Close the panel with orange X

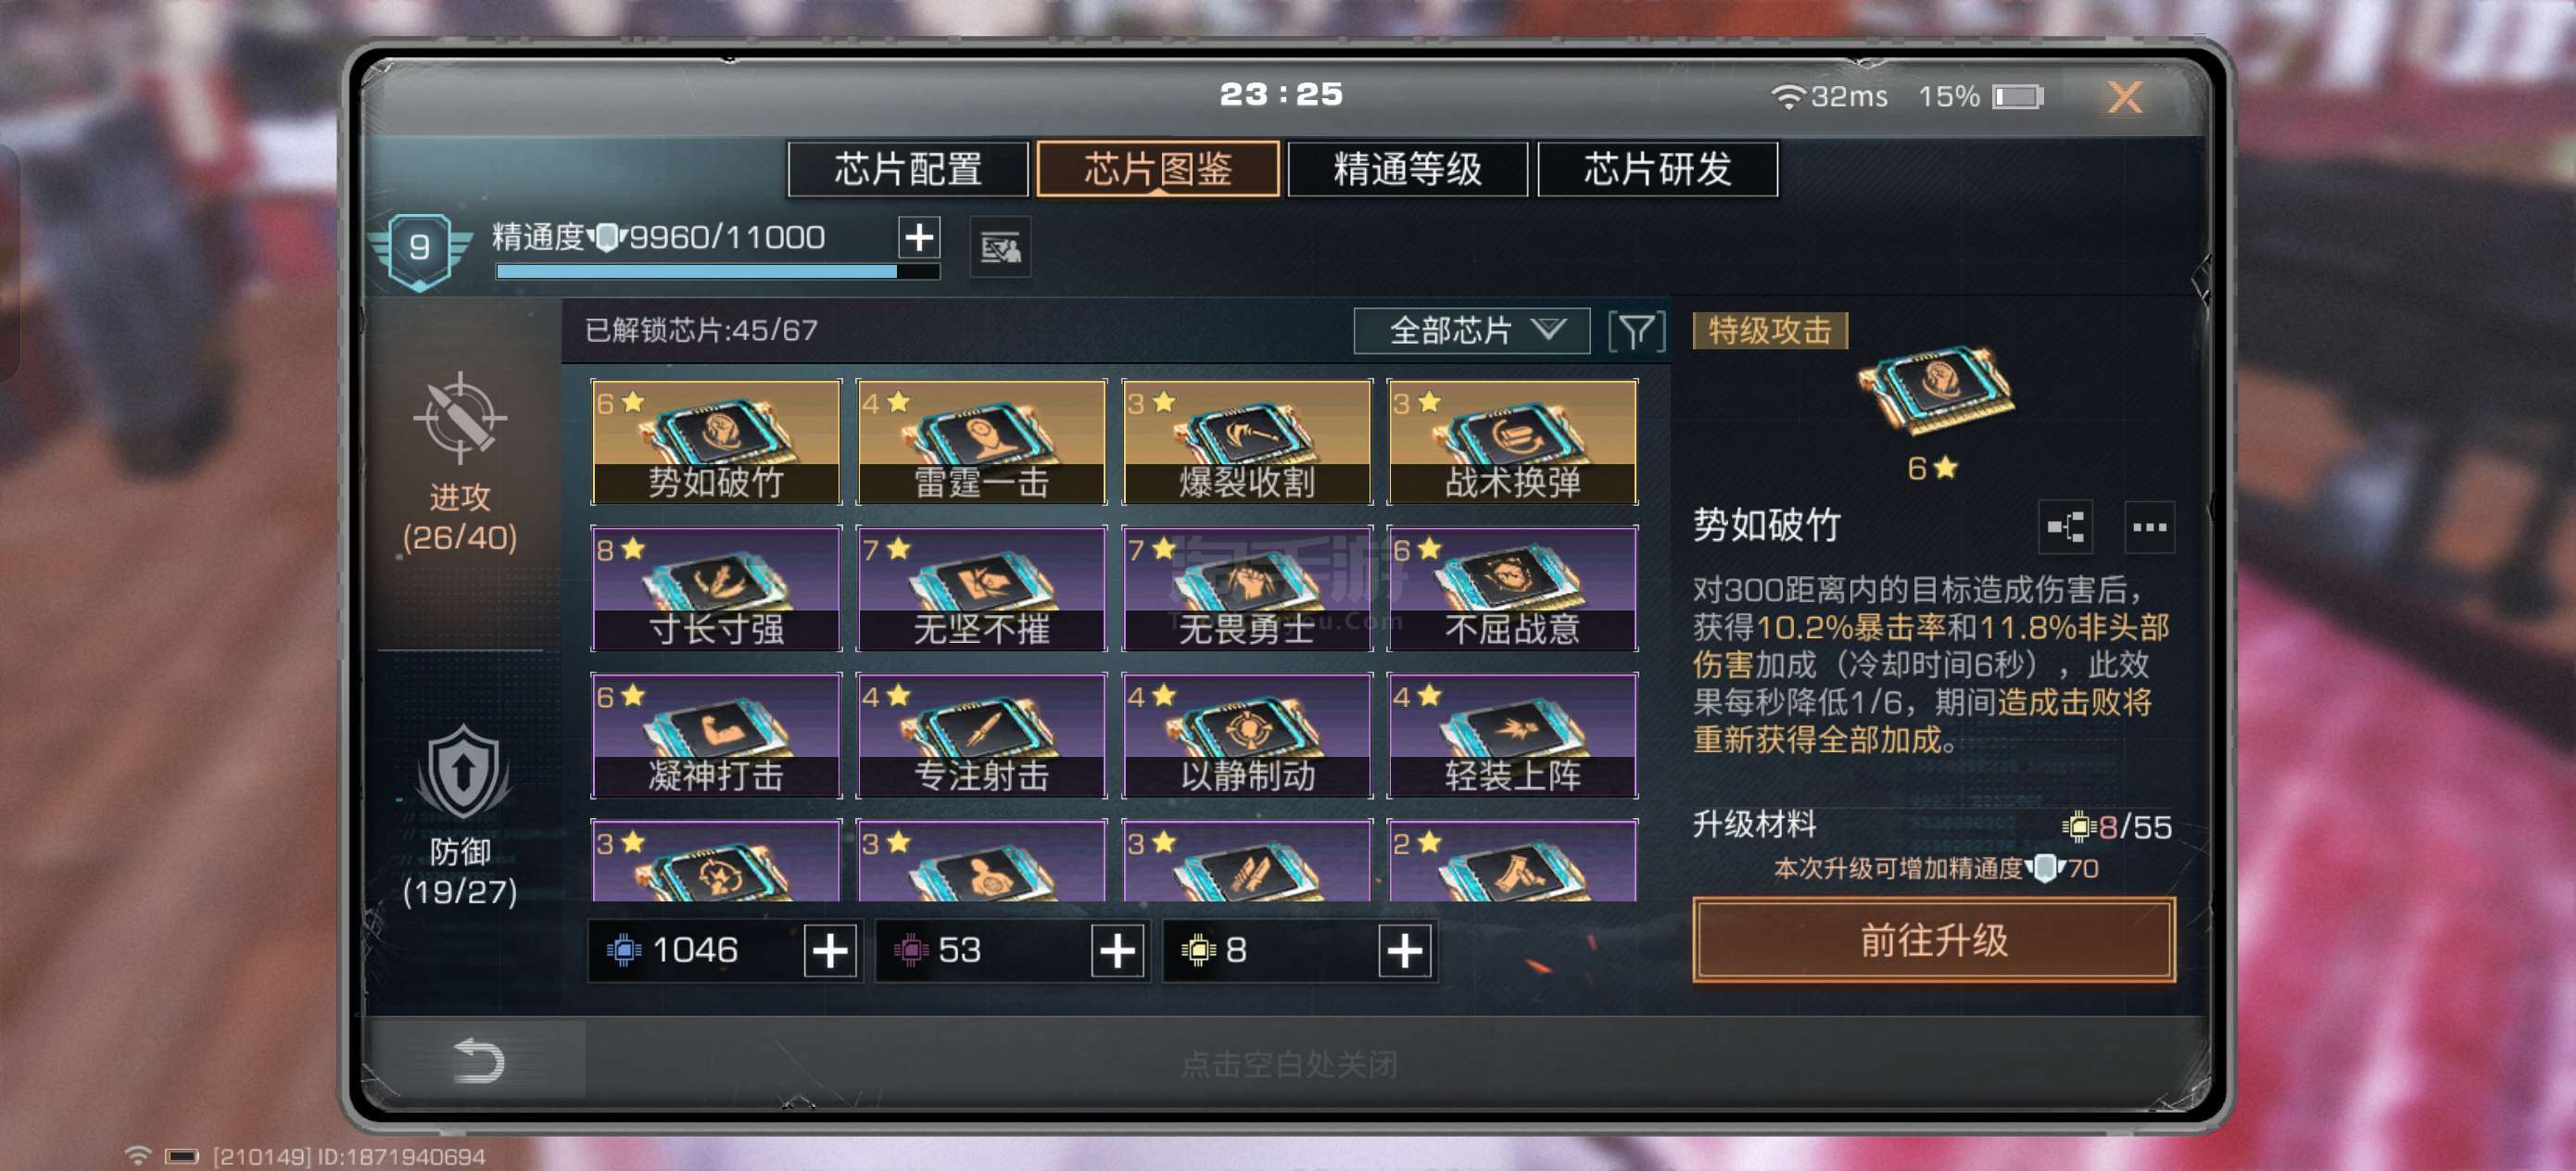(2124, 97)
